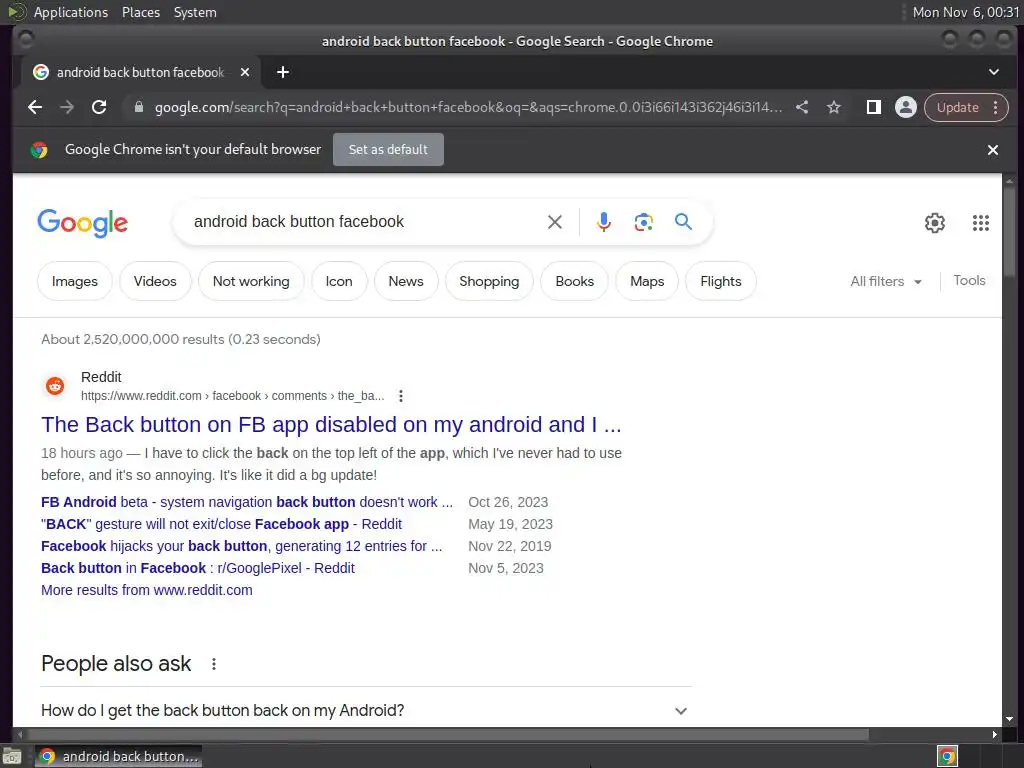Open the tab search dropdown arrow

pos(993,72)
